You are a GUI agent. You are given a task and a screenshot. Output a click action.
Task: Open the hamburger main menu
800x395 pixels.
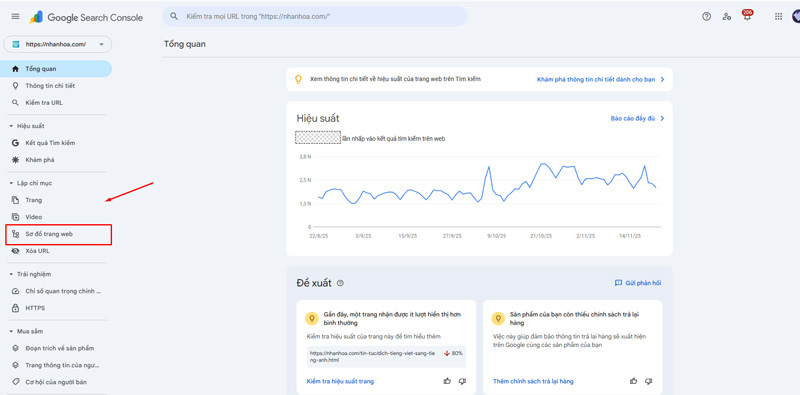tap(15, 16)
